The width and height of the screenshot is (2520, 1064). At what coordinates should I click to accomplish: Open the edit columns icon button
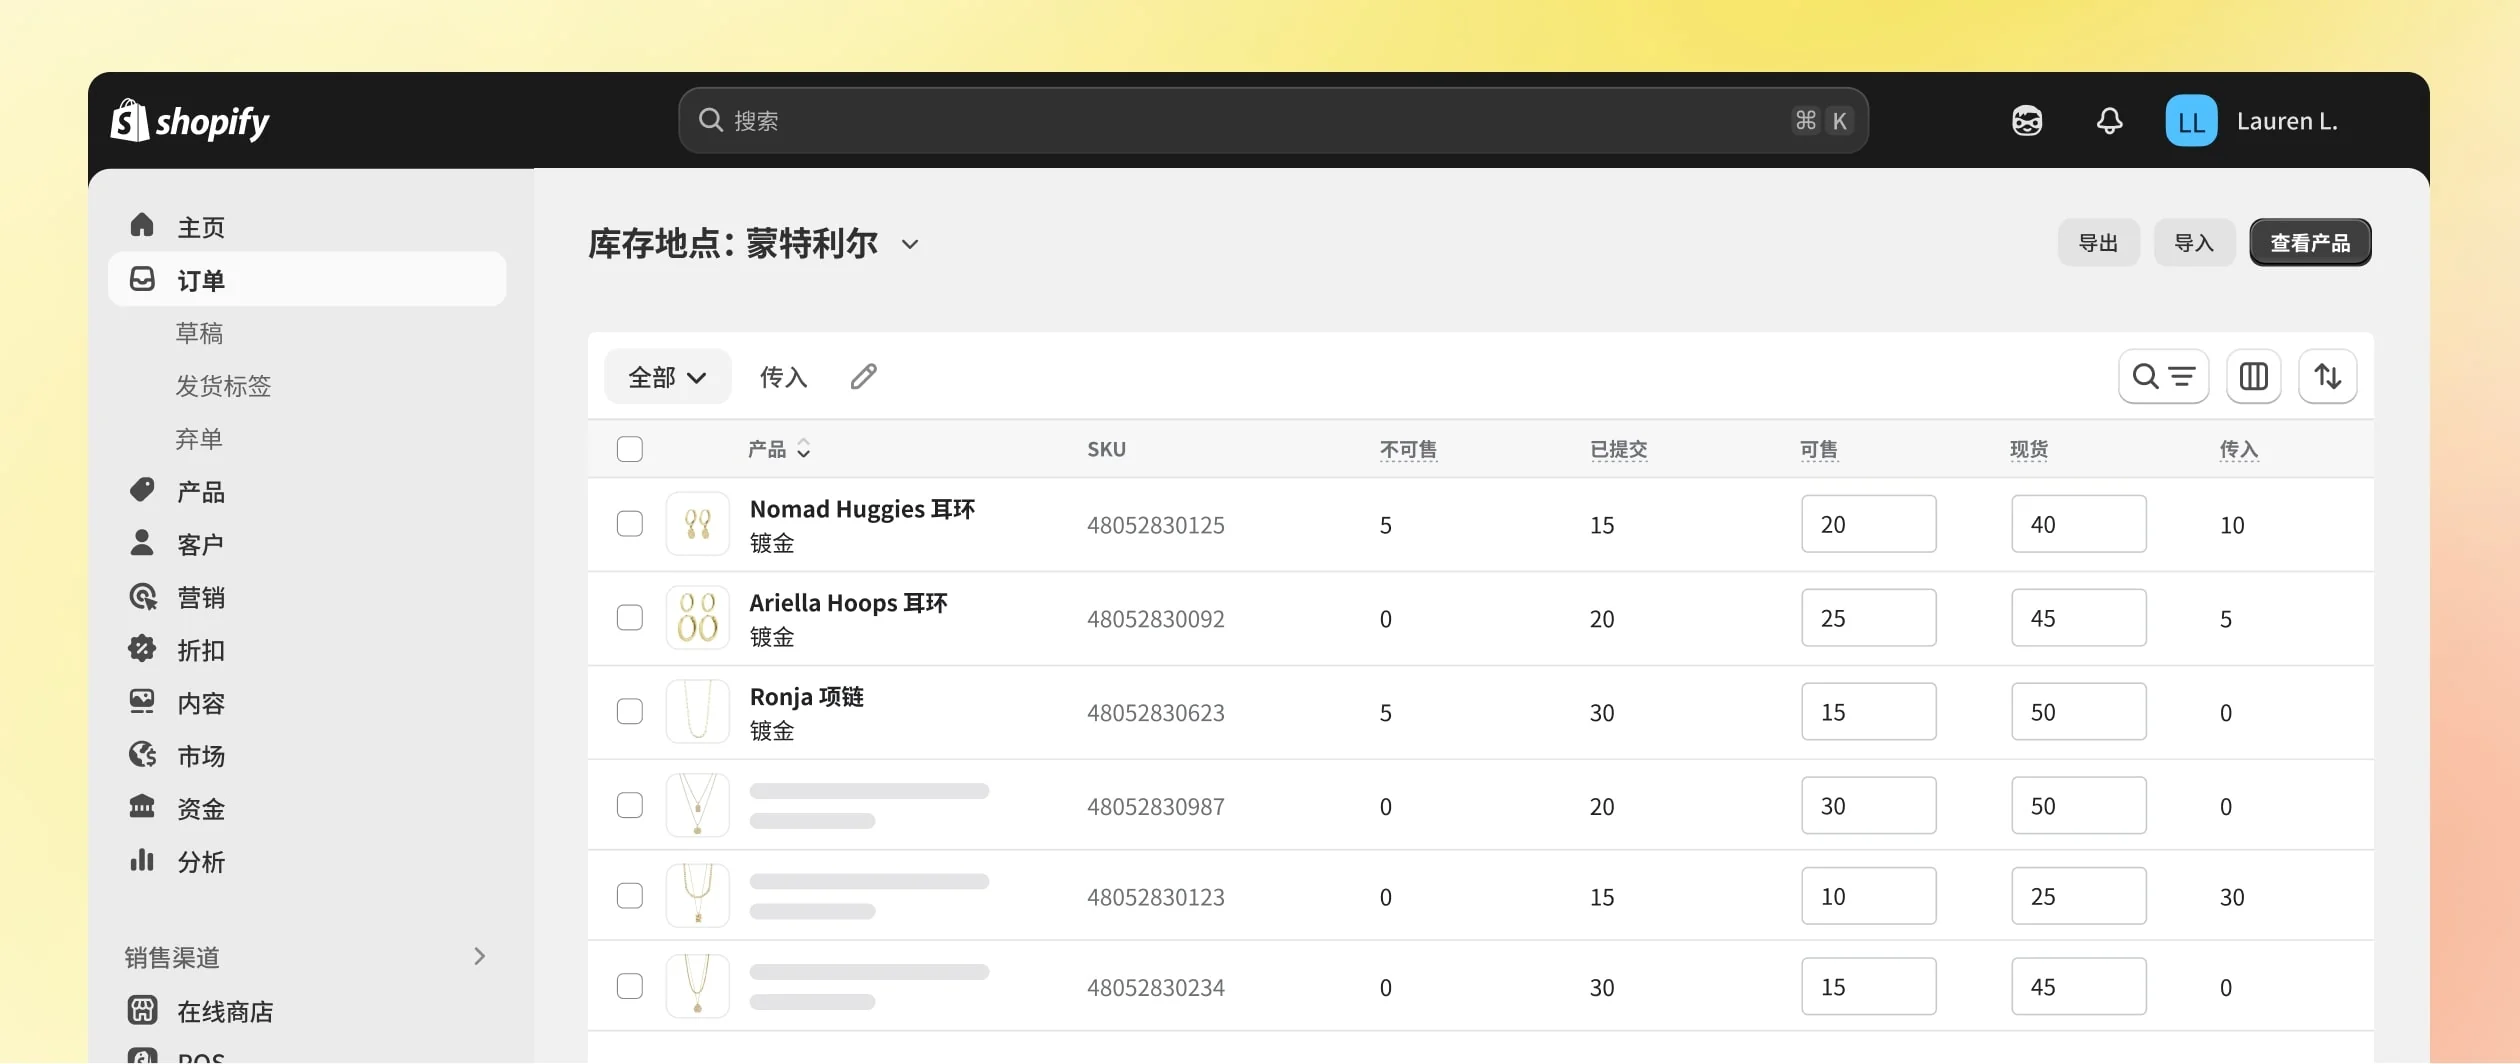pos(2253,376)
